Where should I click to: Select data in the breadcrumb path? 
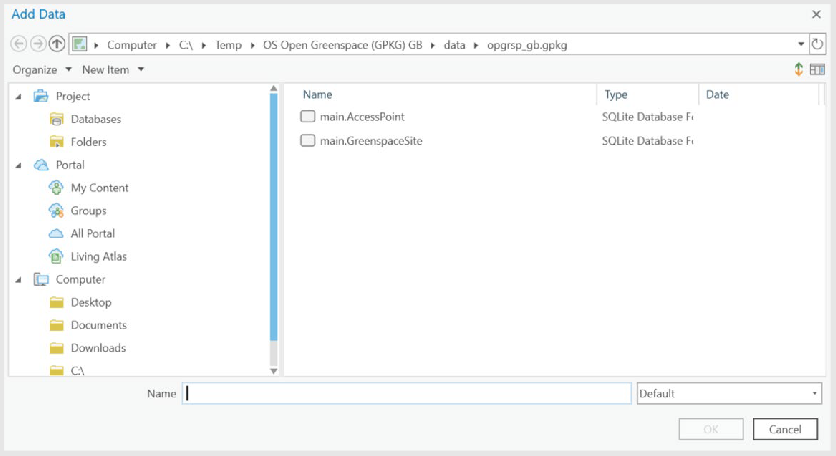(x=454, y=45)
